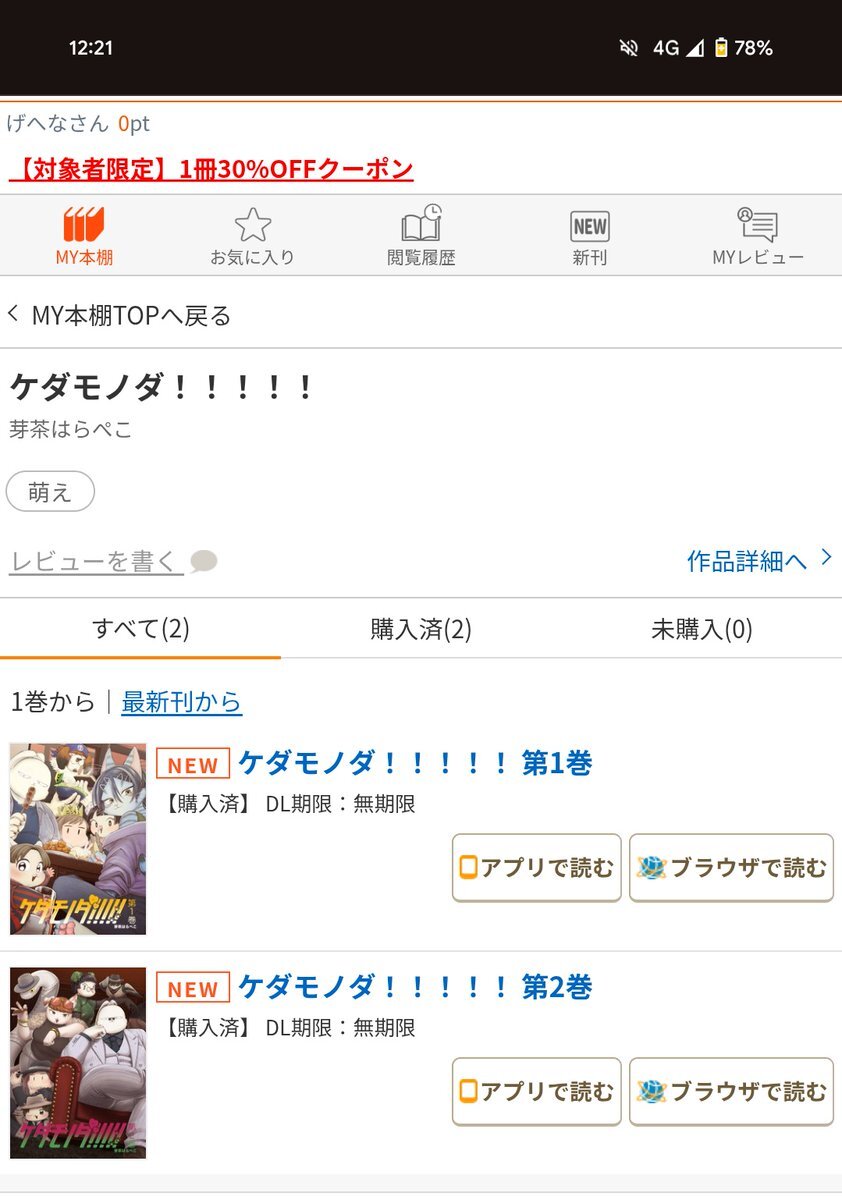Open 作品詳細へ arrow link

point(759,560)
